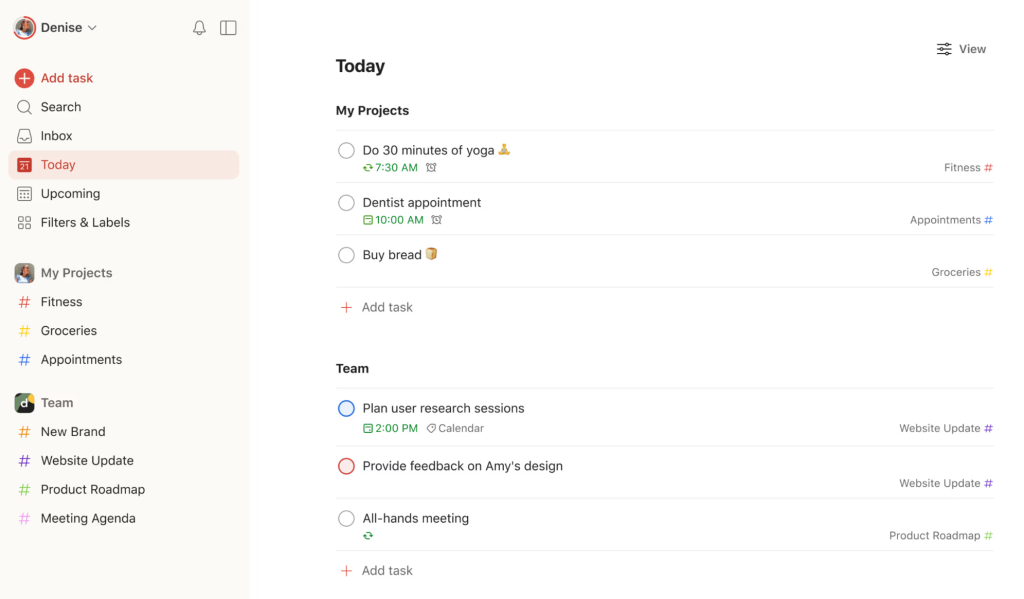Open the Team workspace
Image resolution: width=1024 pixels, height=599 pixels.
(x=57, y=402)
